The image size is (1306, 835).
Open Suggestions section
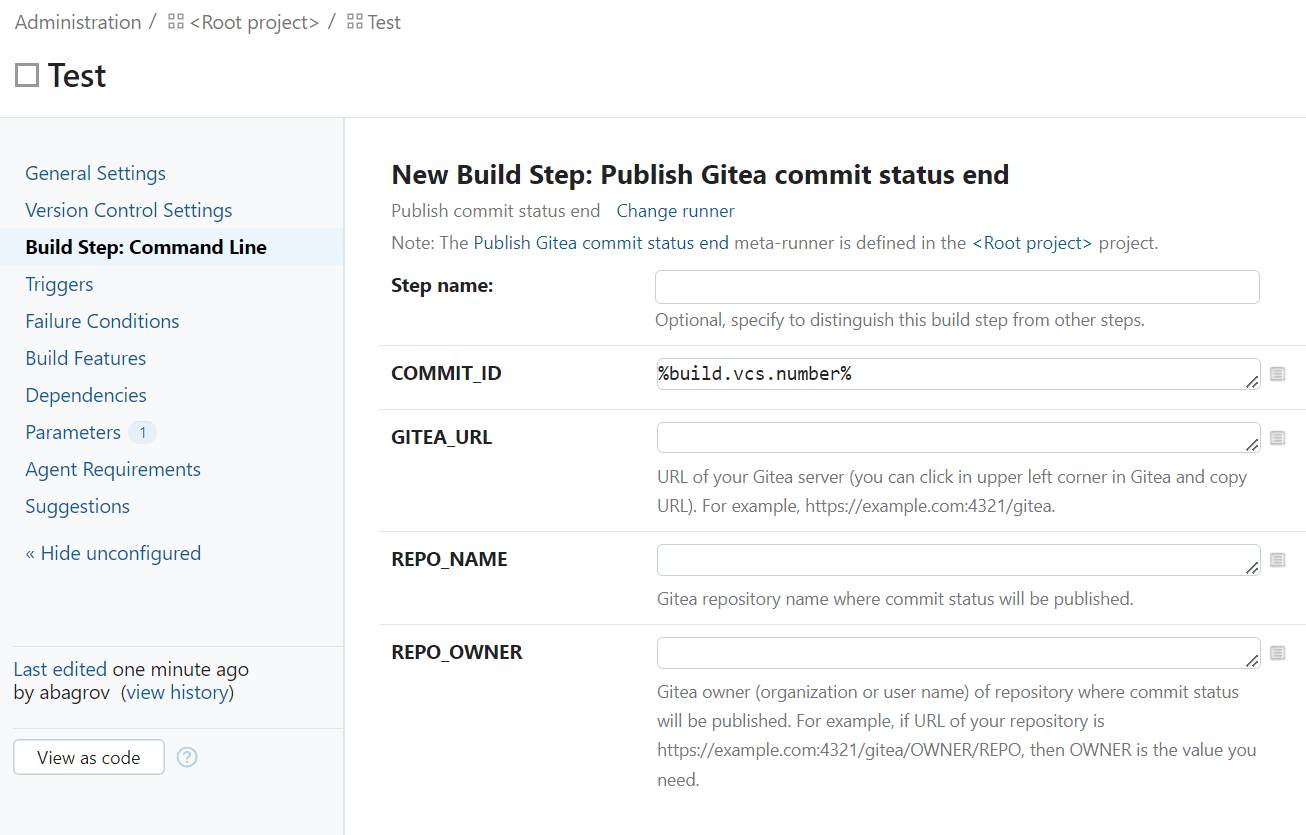click(78, 506)
